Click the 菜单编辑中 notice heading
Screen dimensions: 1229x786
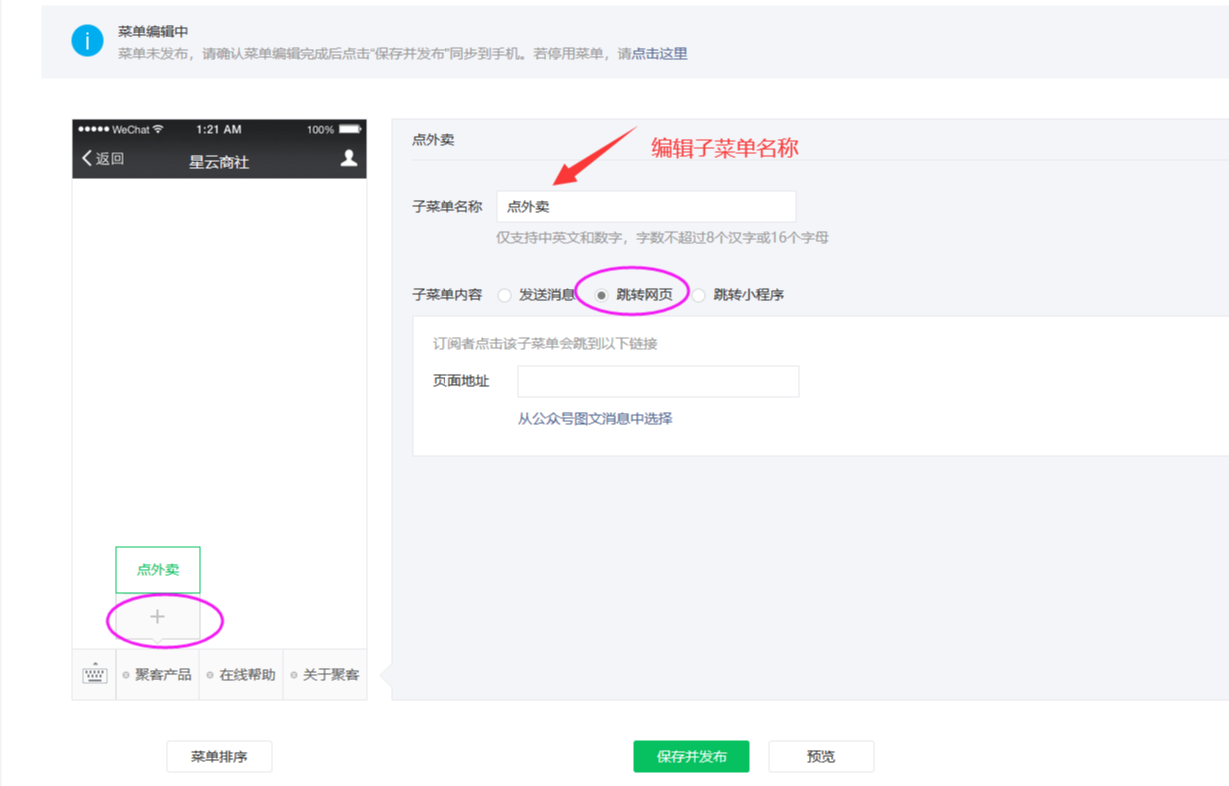[153, 32]
